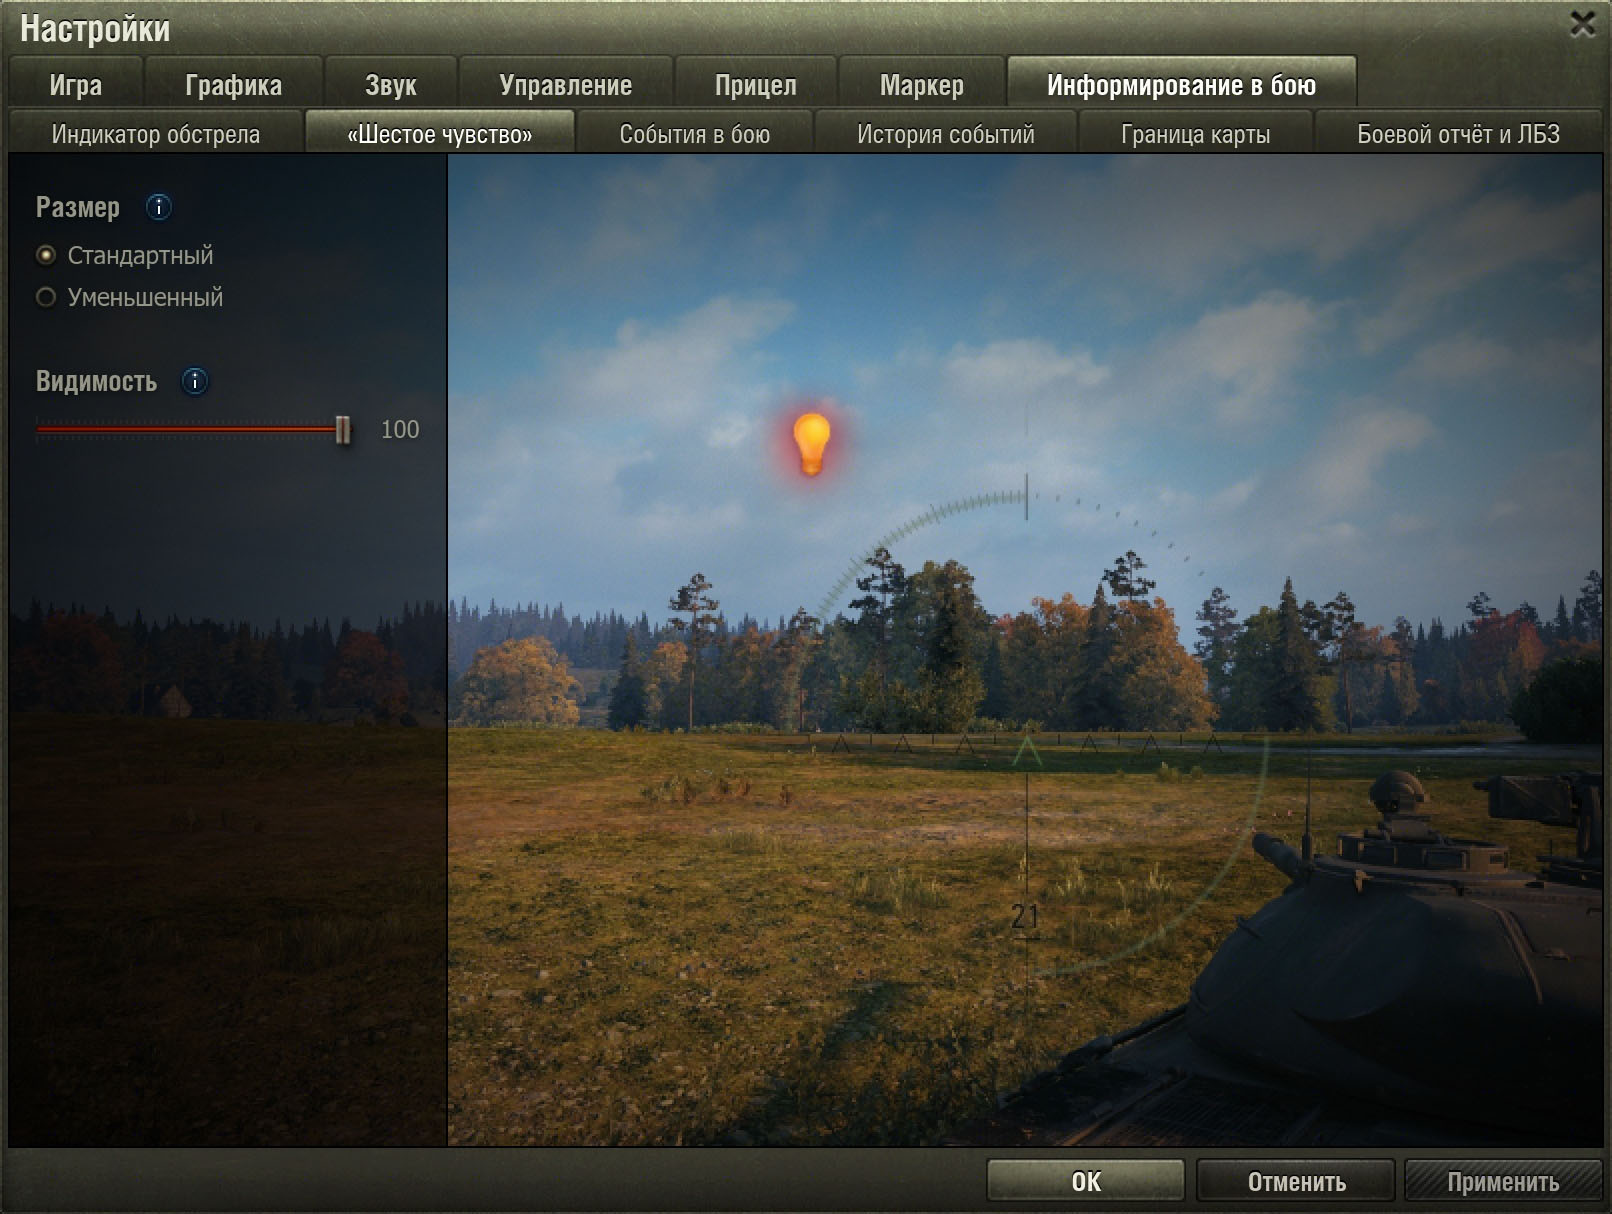Screen dimensions: 1612x1214
Task: Open the Игра settings tab
Action: click(76, 86)
